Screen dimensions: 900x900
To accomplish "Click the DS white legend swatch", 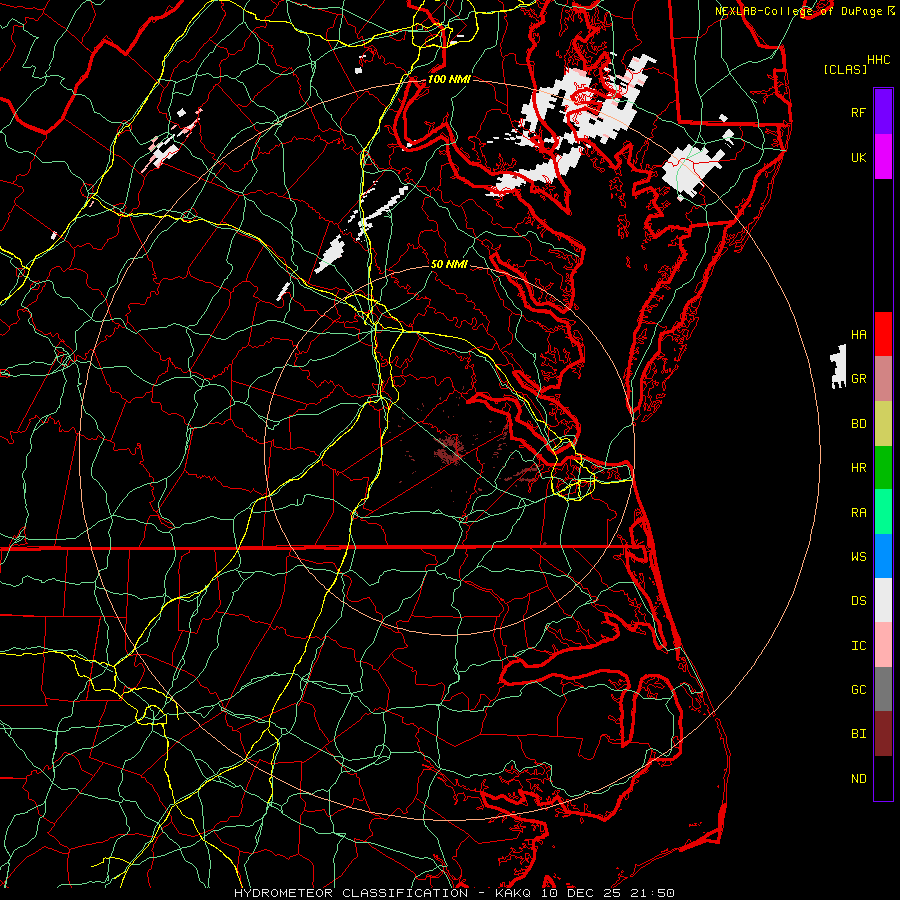I will [x=883, y=600].
